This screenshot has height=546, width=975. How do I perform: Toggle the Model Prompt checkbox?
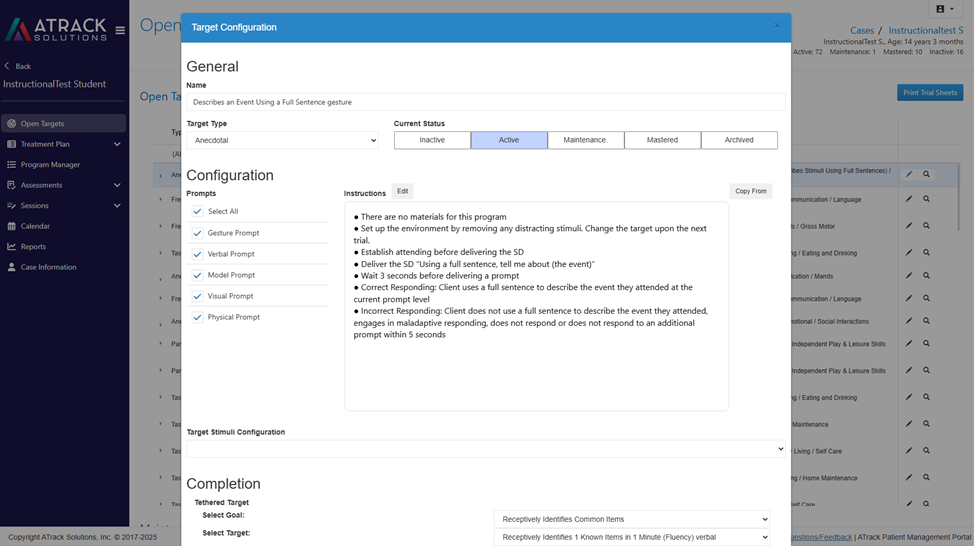click(197, 275)
